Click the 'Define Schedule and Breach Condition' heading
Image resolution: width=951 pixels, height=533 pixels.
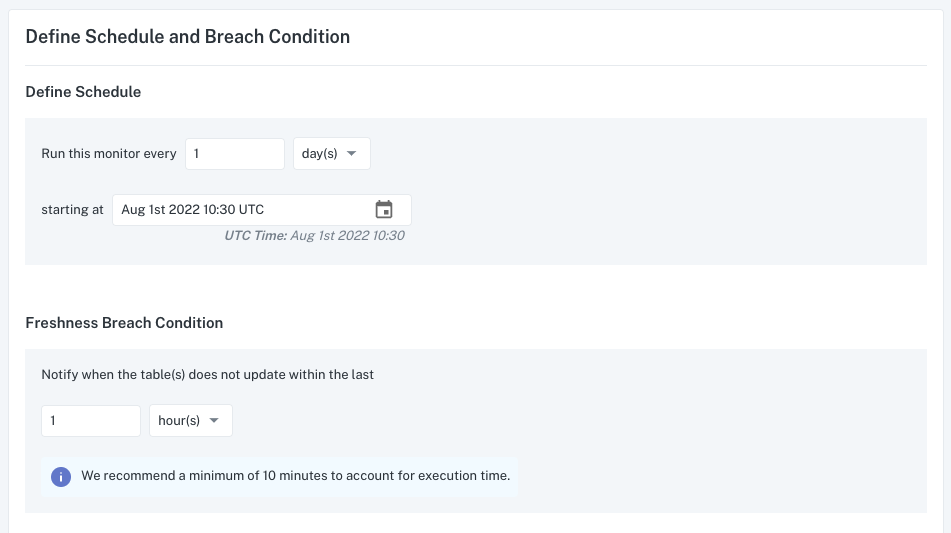click(x=187, y=36)
